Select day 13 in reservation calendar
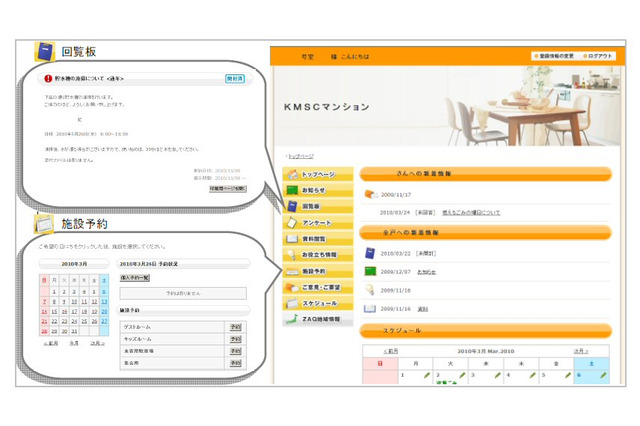The height and width of the screenshot is (426, 640). (x=104, y=302)
